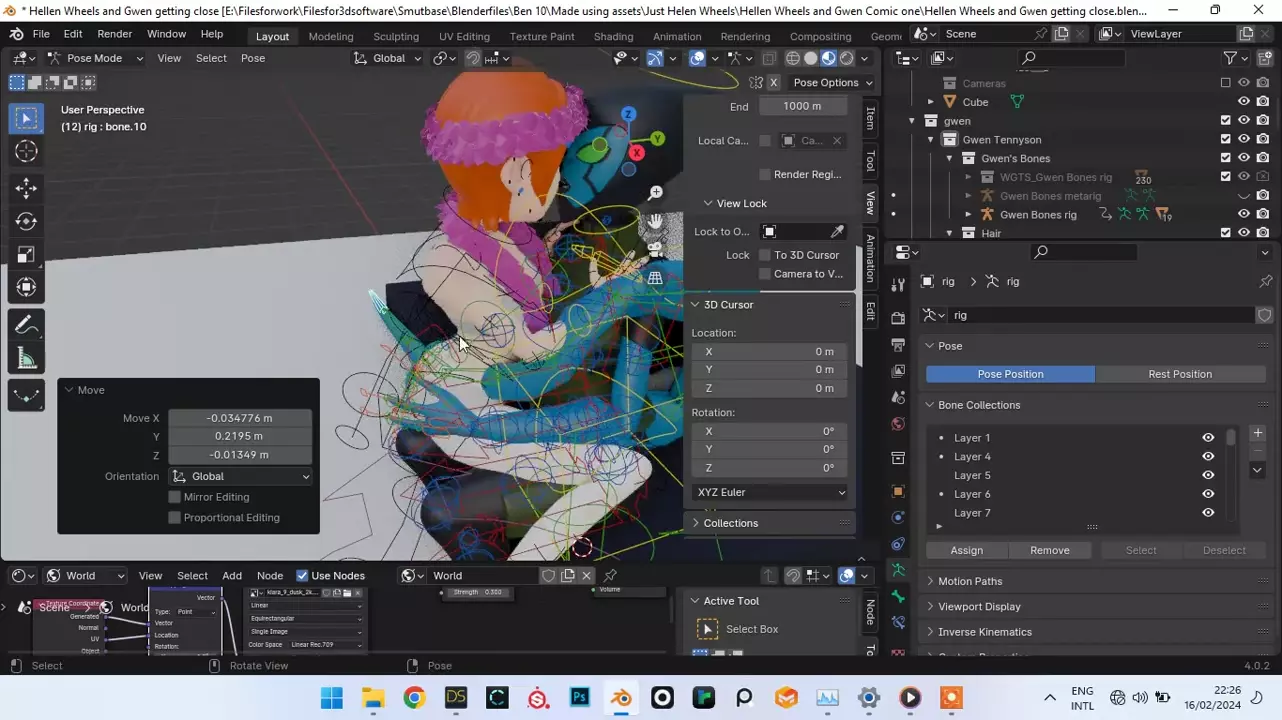The height and width of the screenshot is (720, 1282).
Task: Open Blender from the Windows taskbar
Action: click(621, 698)
